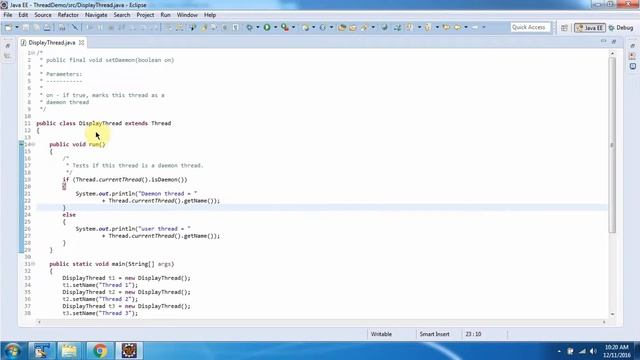Click the Search toolbar icon

[364, 27]
